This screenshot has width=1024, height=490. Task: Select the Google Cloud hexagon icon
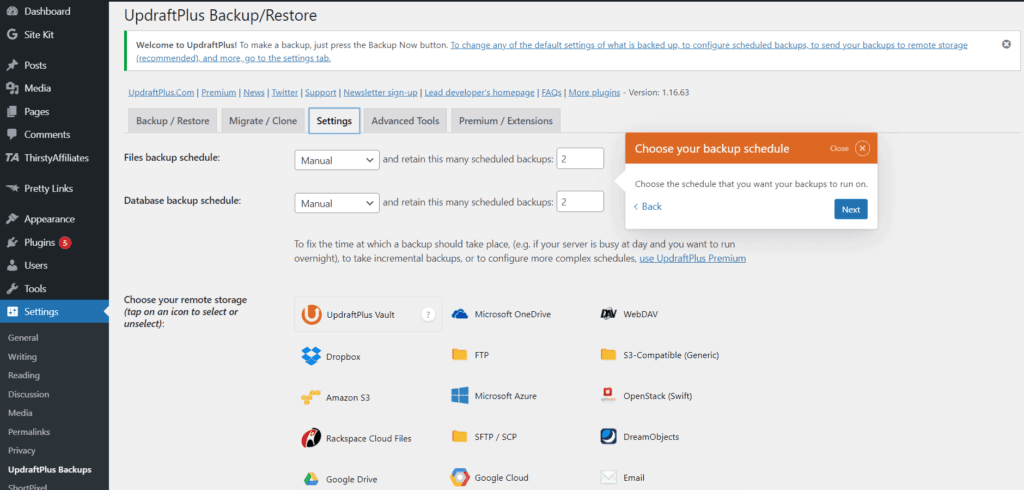point(460,478)
